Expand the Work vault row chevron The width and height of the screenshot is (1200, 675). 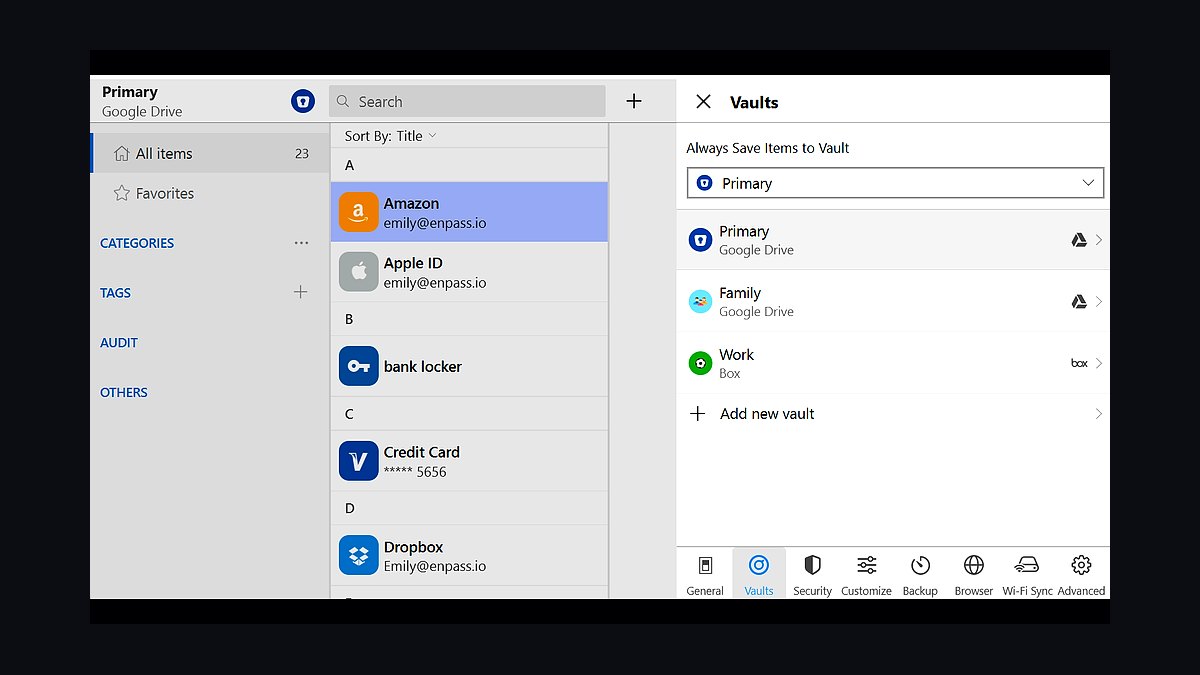(x=1099, y=363)
